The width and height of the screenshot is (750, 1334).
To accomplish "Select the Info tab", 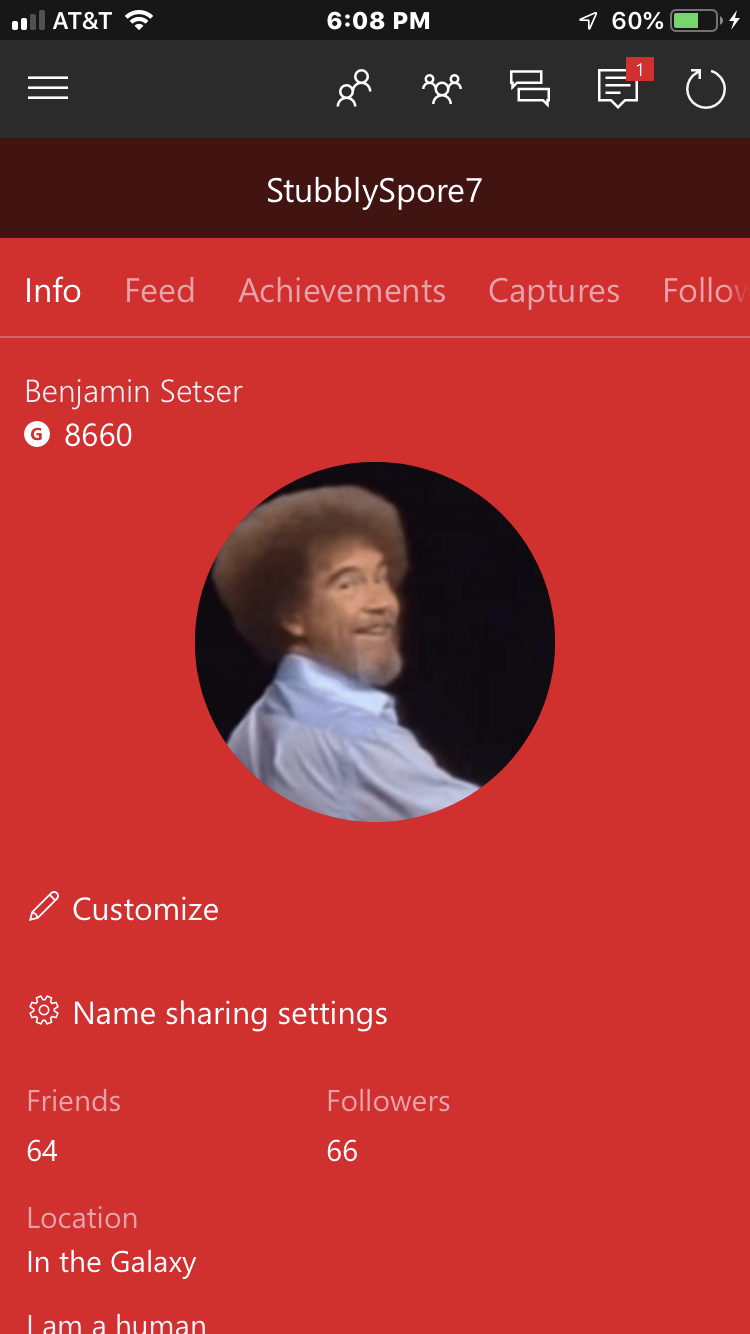I will click(53, 291).
